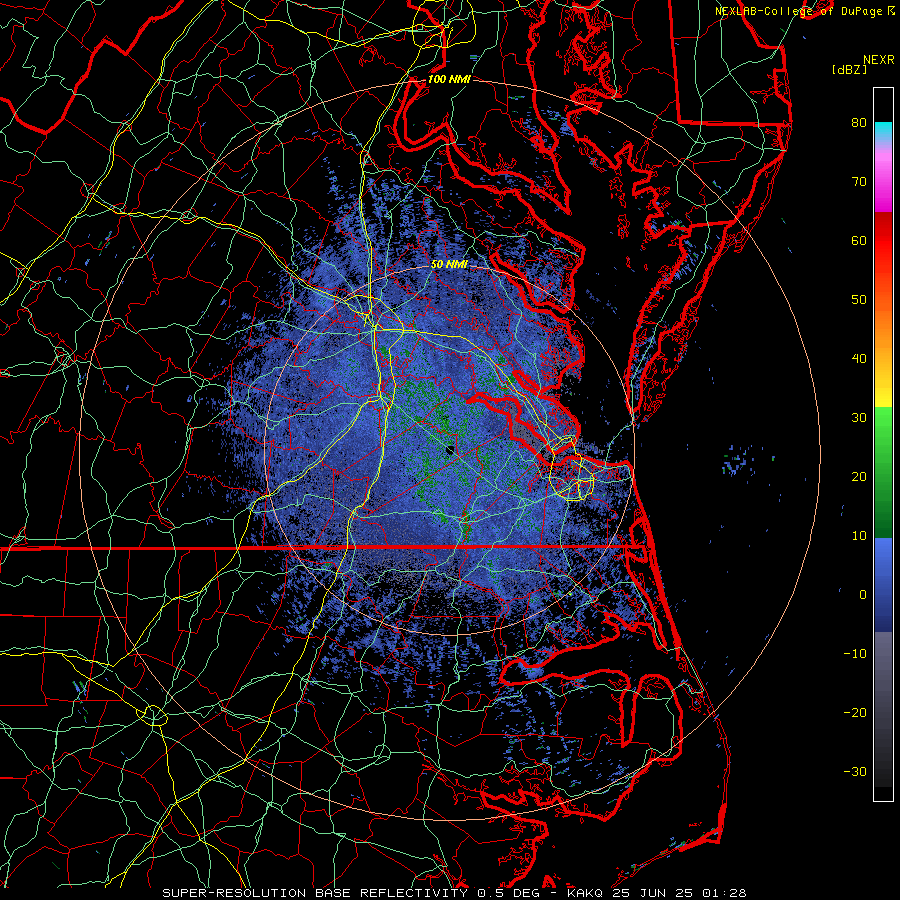The height and width of the screenshot is (900, 900).
Task: Click the KAKQ station identifier in caption
Action: pos(585,893)
